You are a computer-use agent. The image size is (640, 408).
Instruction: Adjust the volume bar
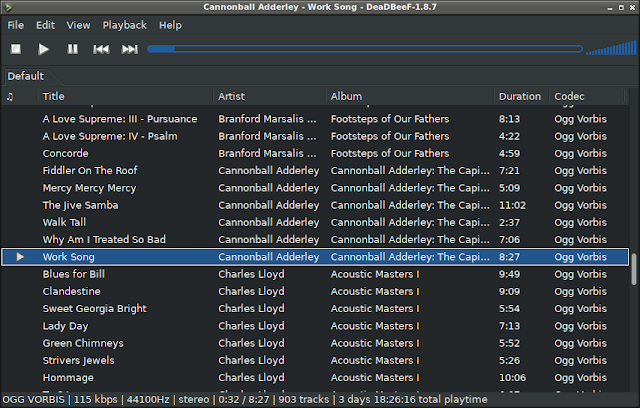tap(611, 48)
